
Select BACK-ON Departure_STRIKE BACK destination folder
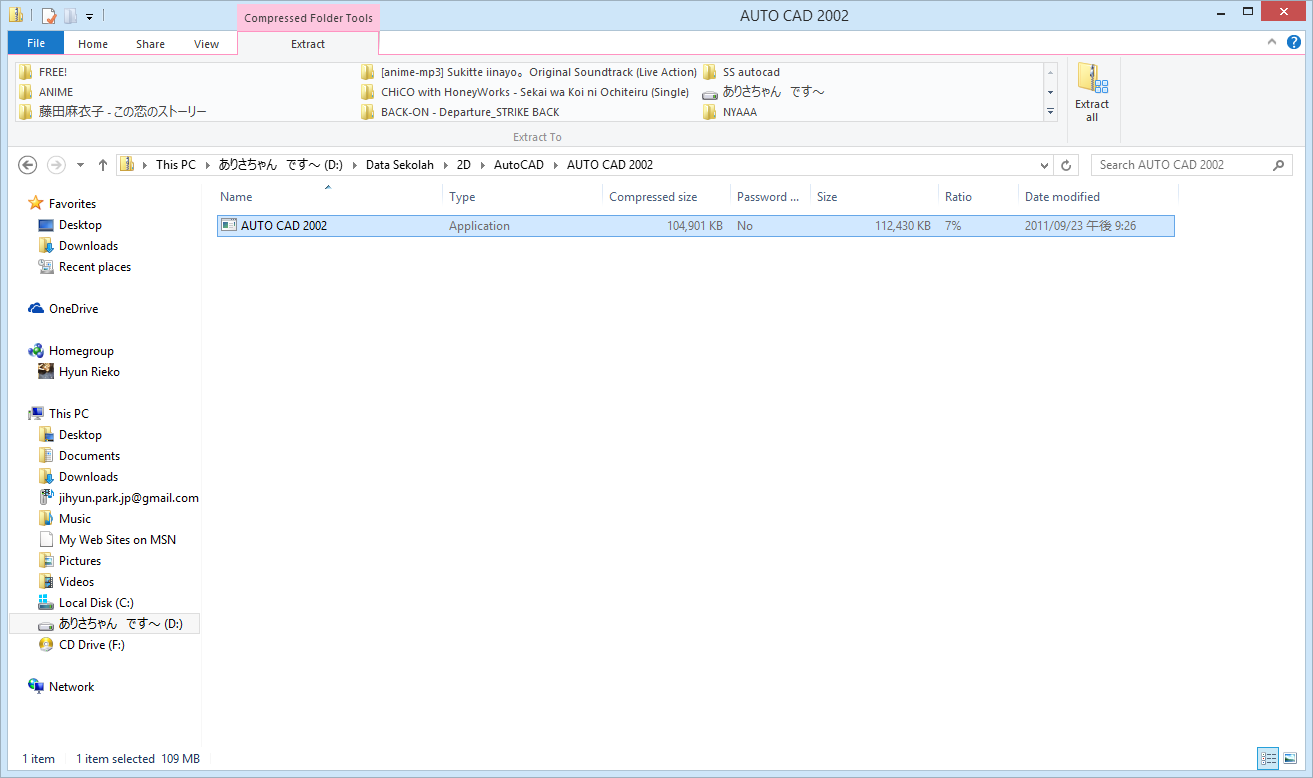click(460, 112)
